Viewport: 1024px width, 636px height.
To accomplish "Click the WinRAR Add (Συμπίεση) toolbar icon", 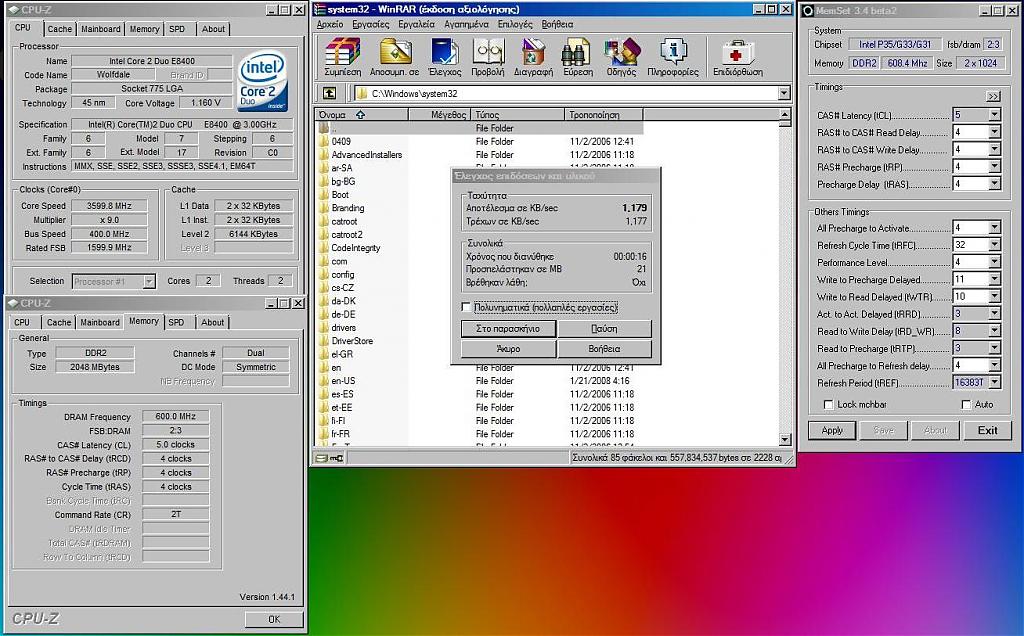I will pos(343,51).
